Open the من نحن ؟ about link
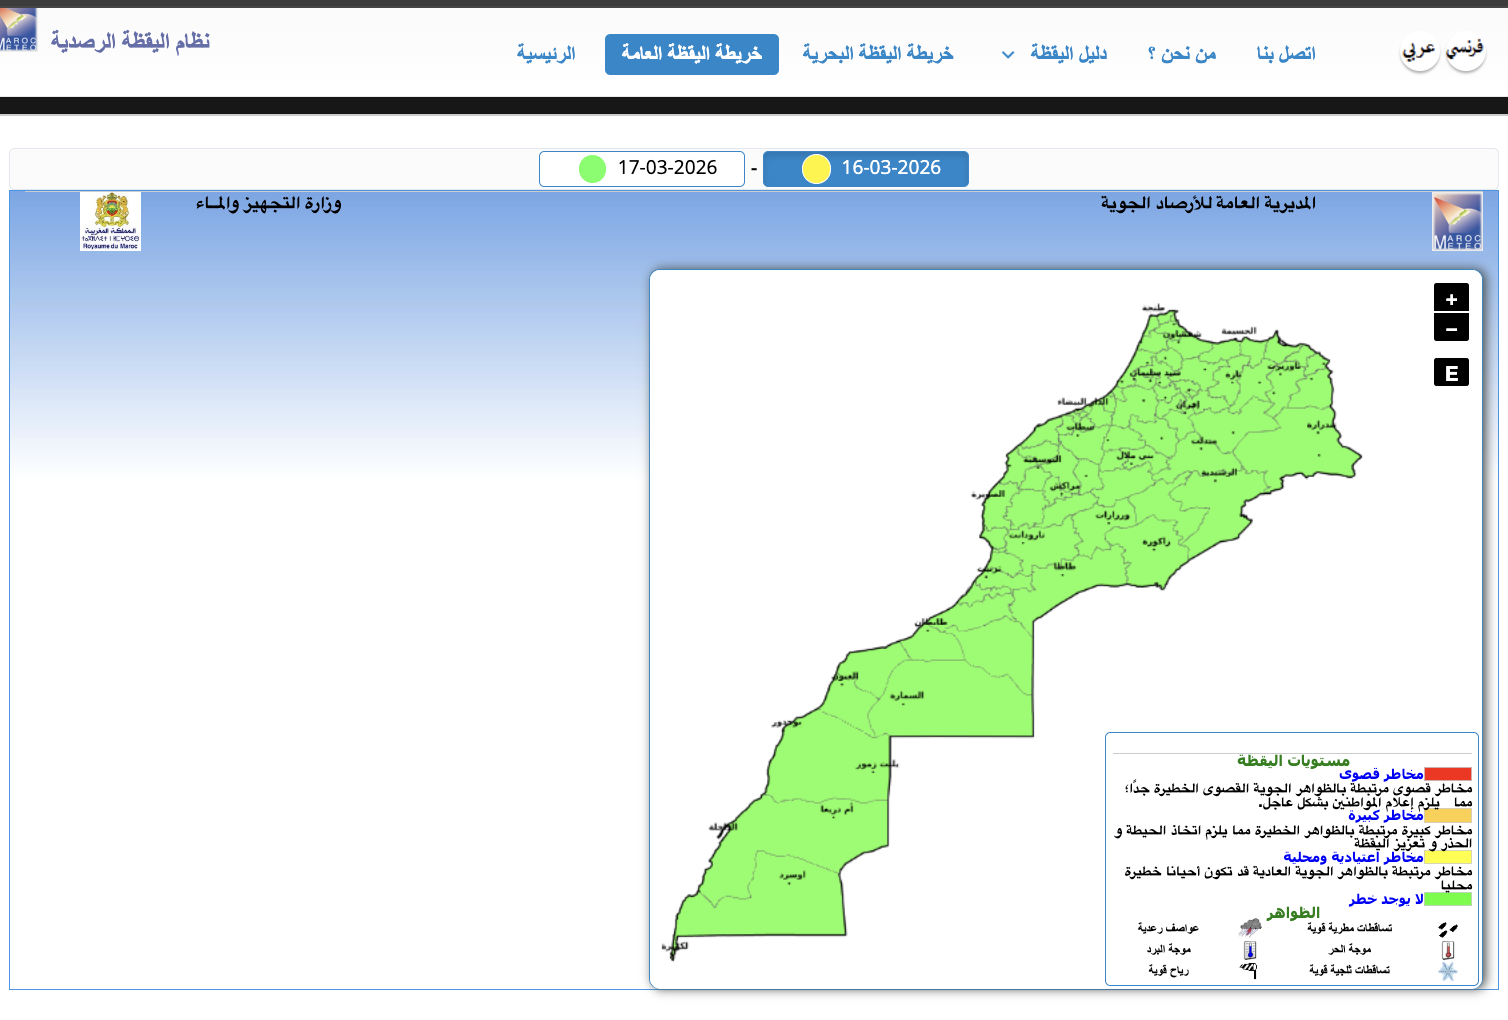Viewport: 1508px width, 1020px height. pyautogui.click(x=1182, y=53)
